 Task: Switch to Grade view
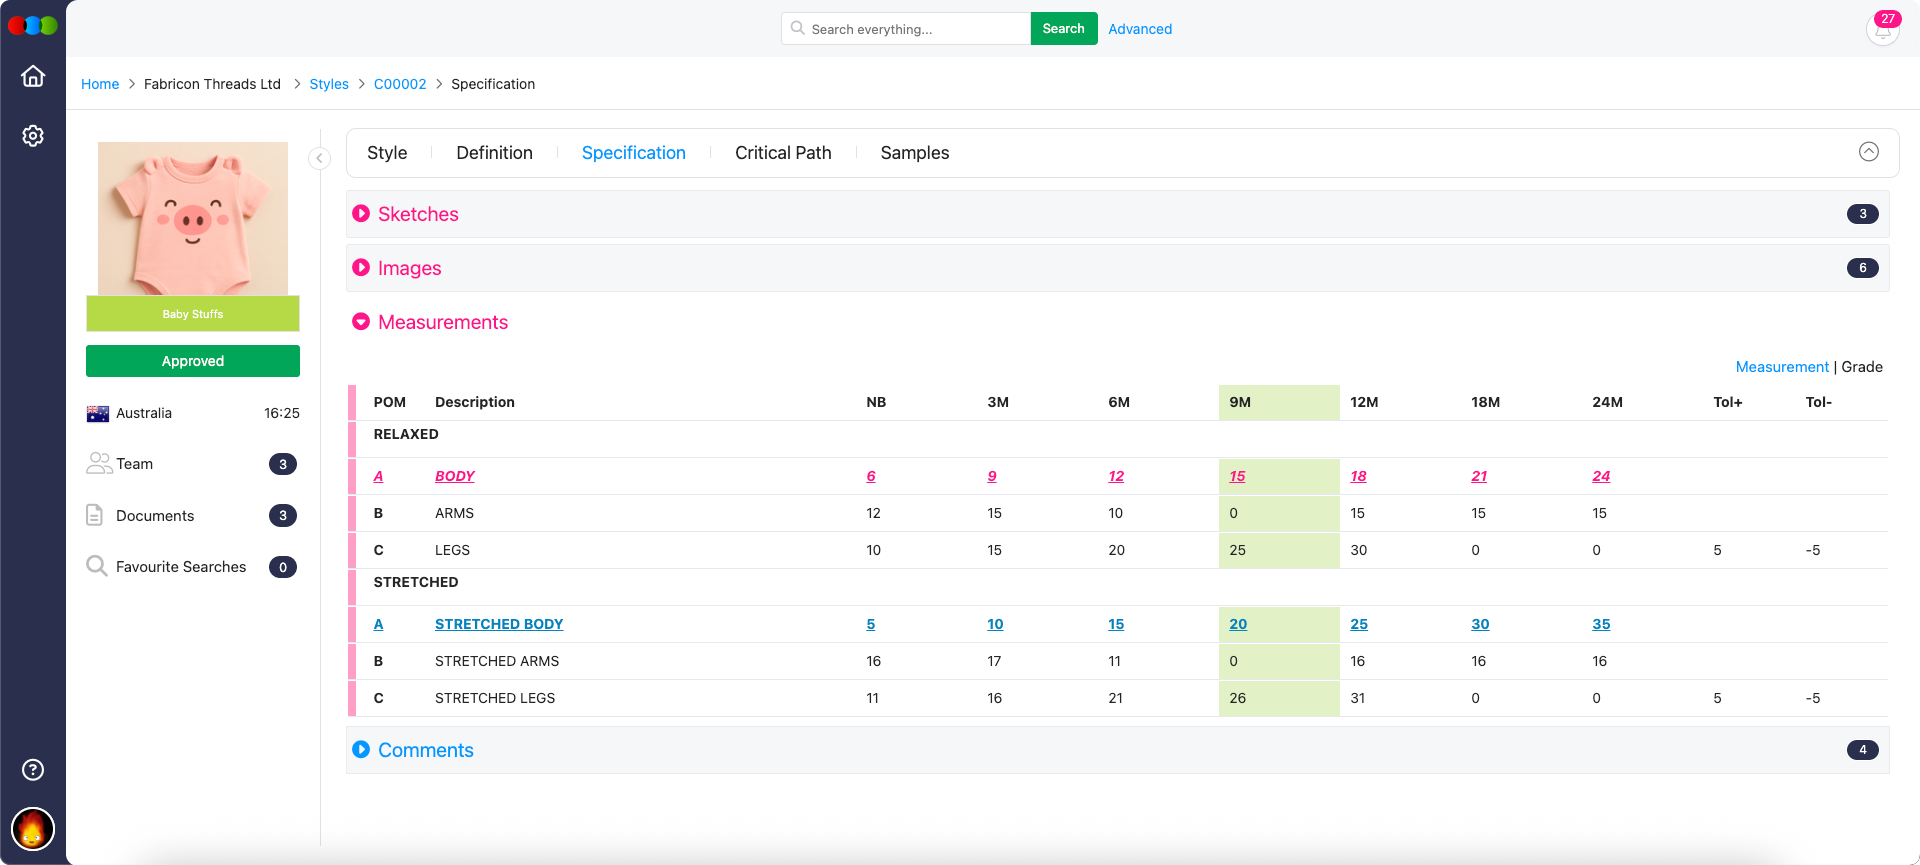(1862, 367)
